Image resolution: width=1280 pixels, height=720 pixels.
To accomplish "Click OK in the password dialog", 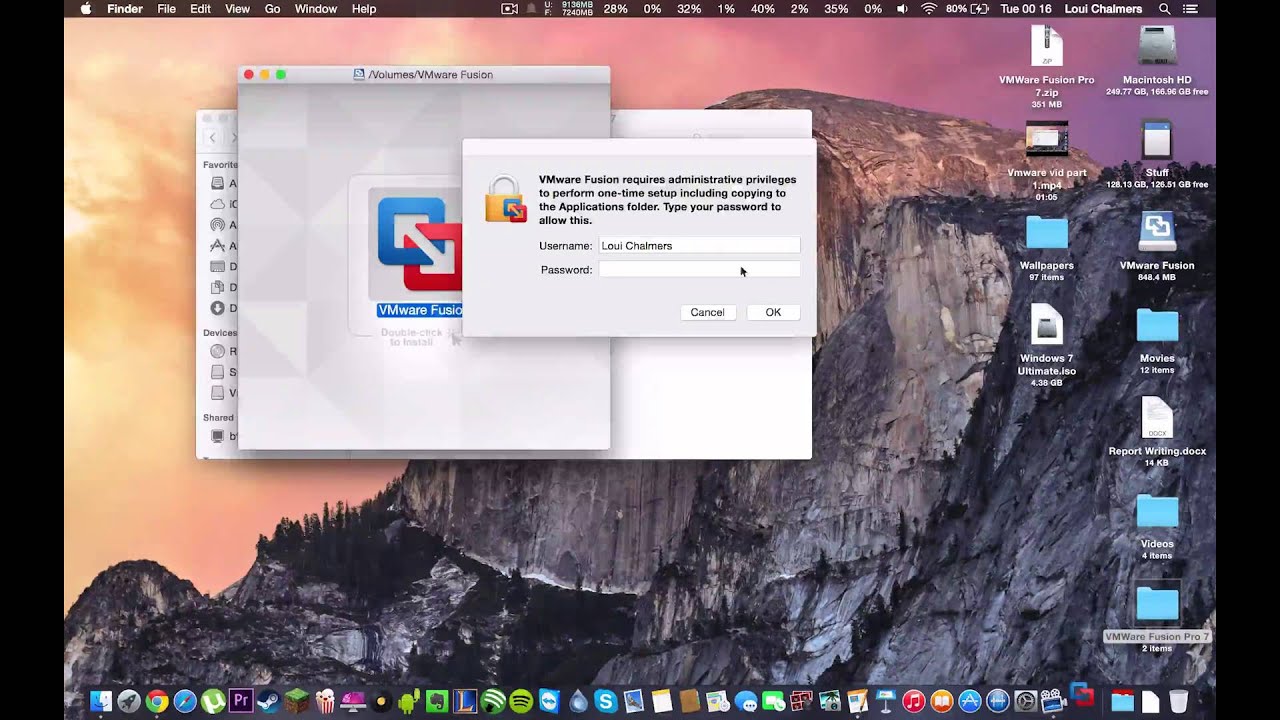I will (x=773, y=313).
